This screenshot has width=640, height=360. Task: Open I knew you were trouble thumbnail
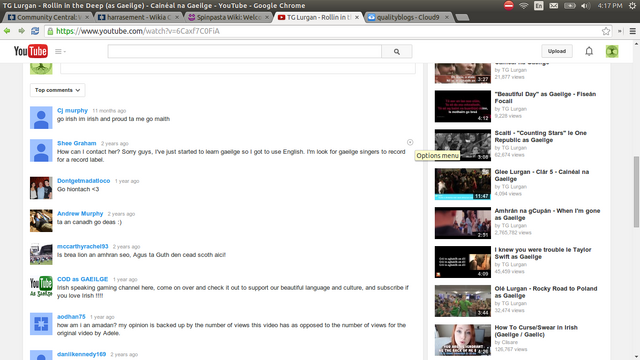[463, 262]
